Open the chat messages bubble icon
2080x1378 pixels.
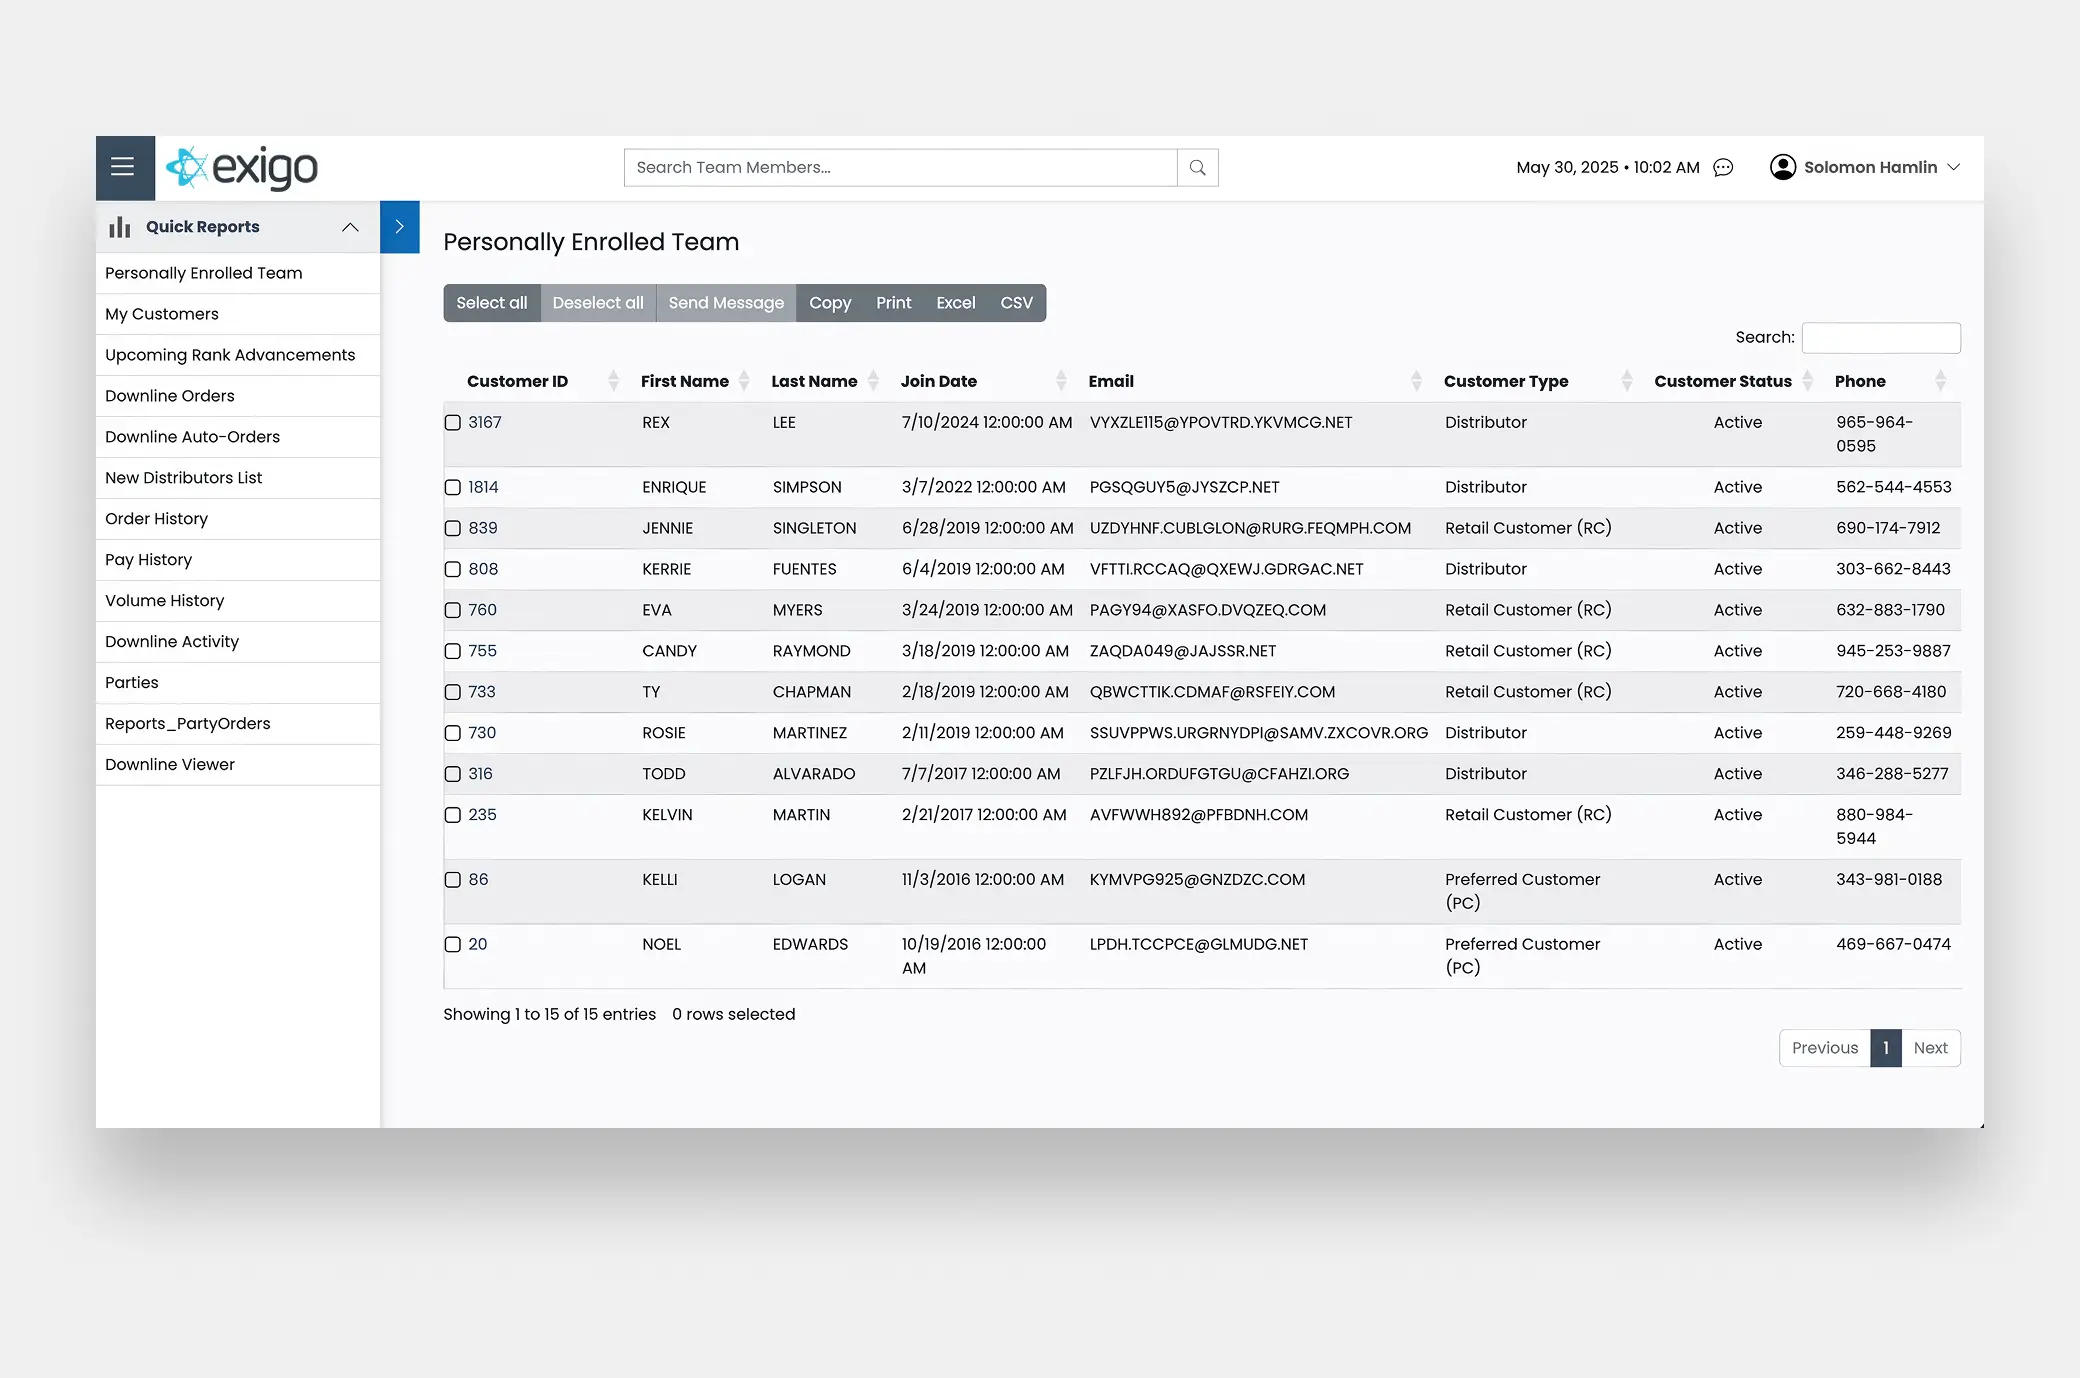[x=1723, y=168]
